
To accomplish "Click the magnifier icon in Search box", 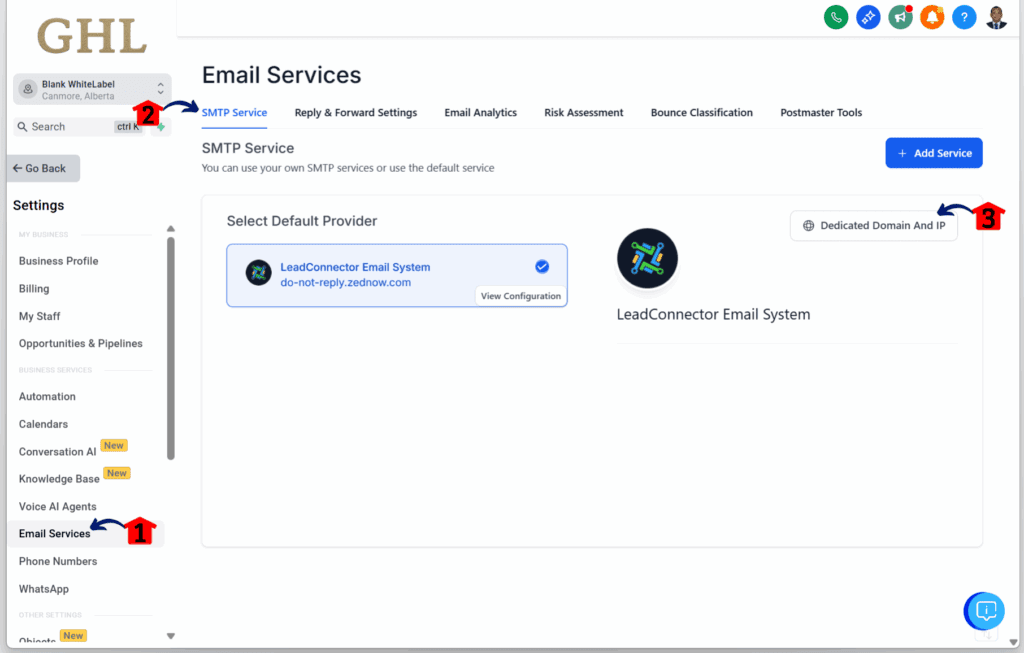I will (x=23, y=127).
